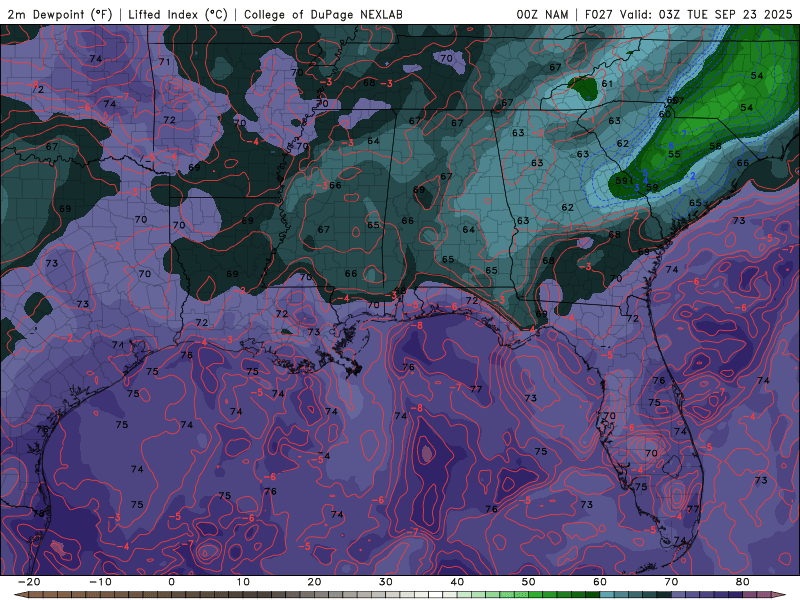Click the 60 label on the color scale

(x=600, y=582)
